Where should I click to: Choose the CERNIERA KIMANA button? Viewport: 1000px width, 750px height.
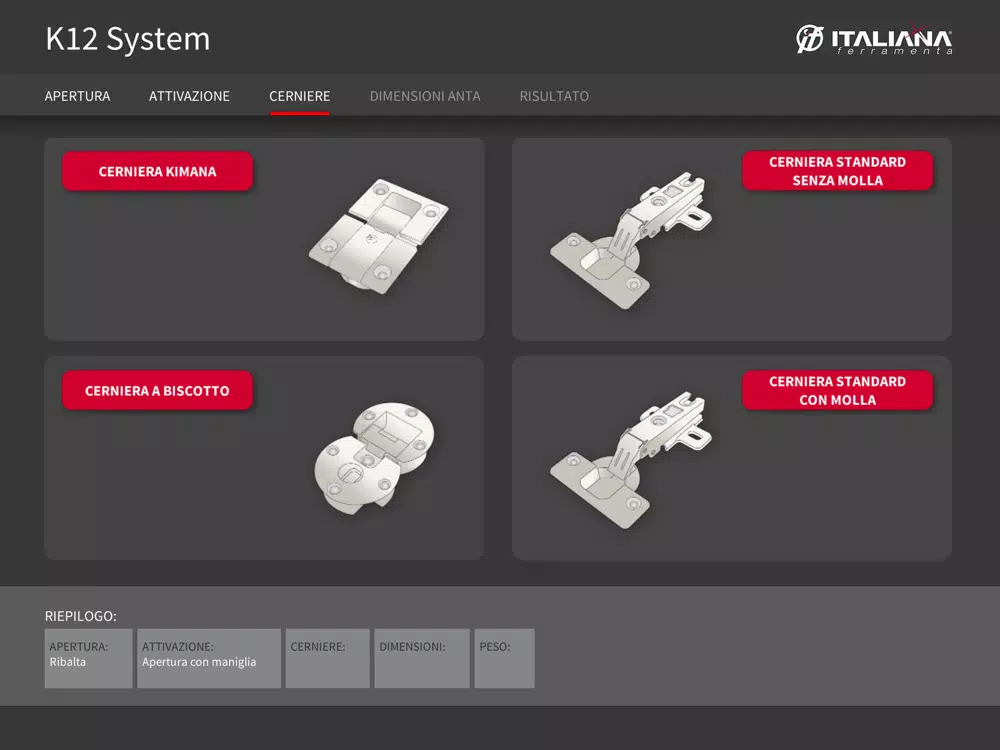pos(158,172)
